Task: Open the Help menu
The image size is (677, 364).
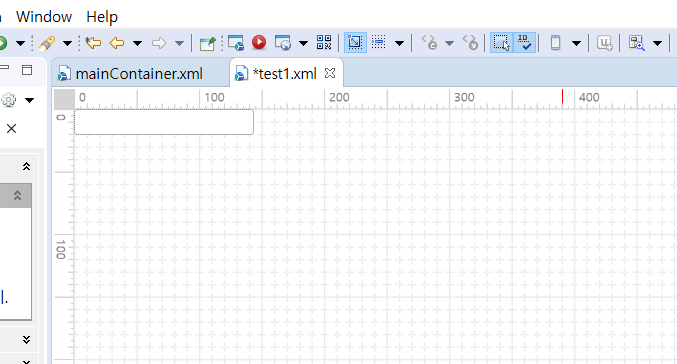Action: click(x=102, y=17)
